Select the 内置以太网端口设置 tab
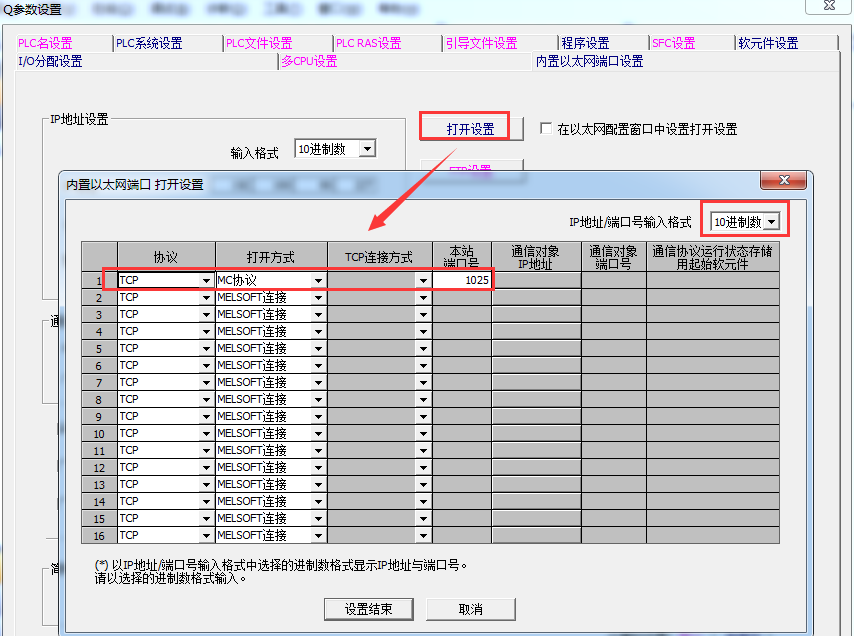Screen dimensions: 854x636 point(590,61)
